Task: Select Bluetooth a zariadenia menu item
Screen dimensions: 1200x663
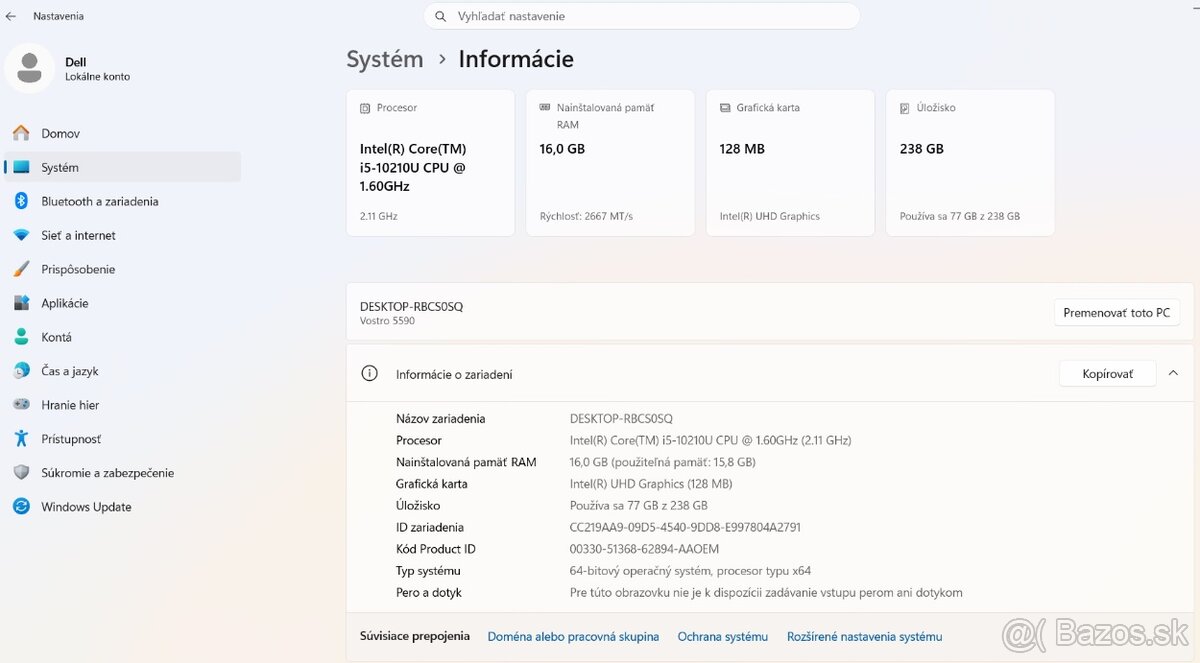Action: [123, 201]
